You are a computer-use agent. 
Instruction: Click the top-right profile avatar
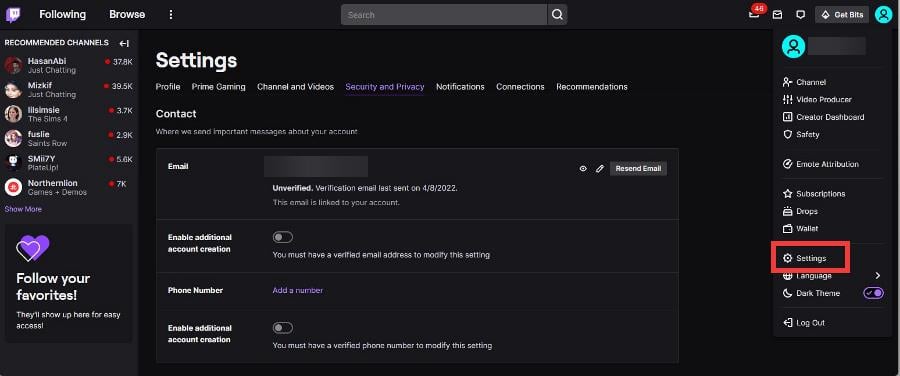883,14
